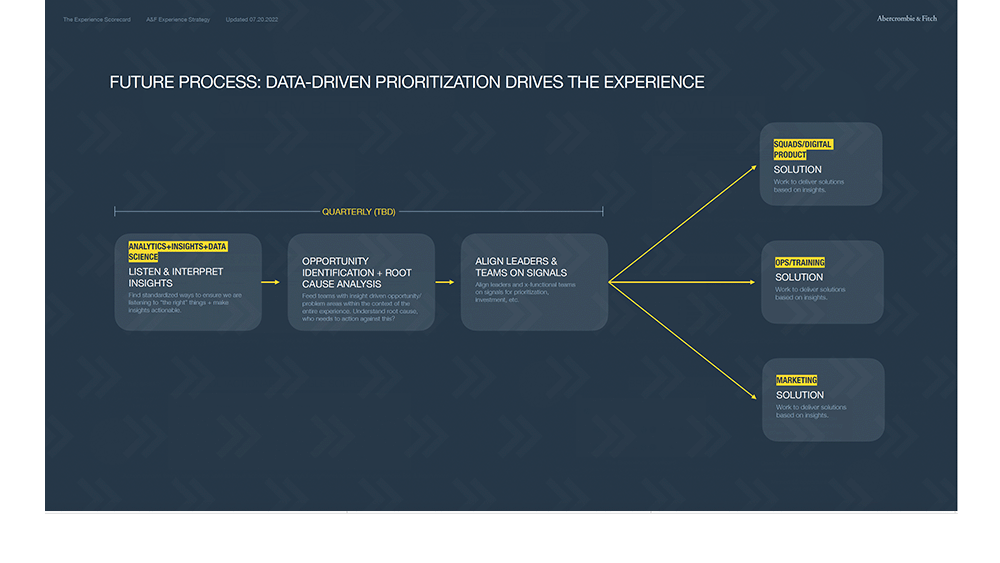1000x563 pixels.
Task: Click the arrow between Opportunity and Align boxes
Action: pos(445,282)
